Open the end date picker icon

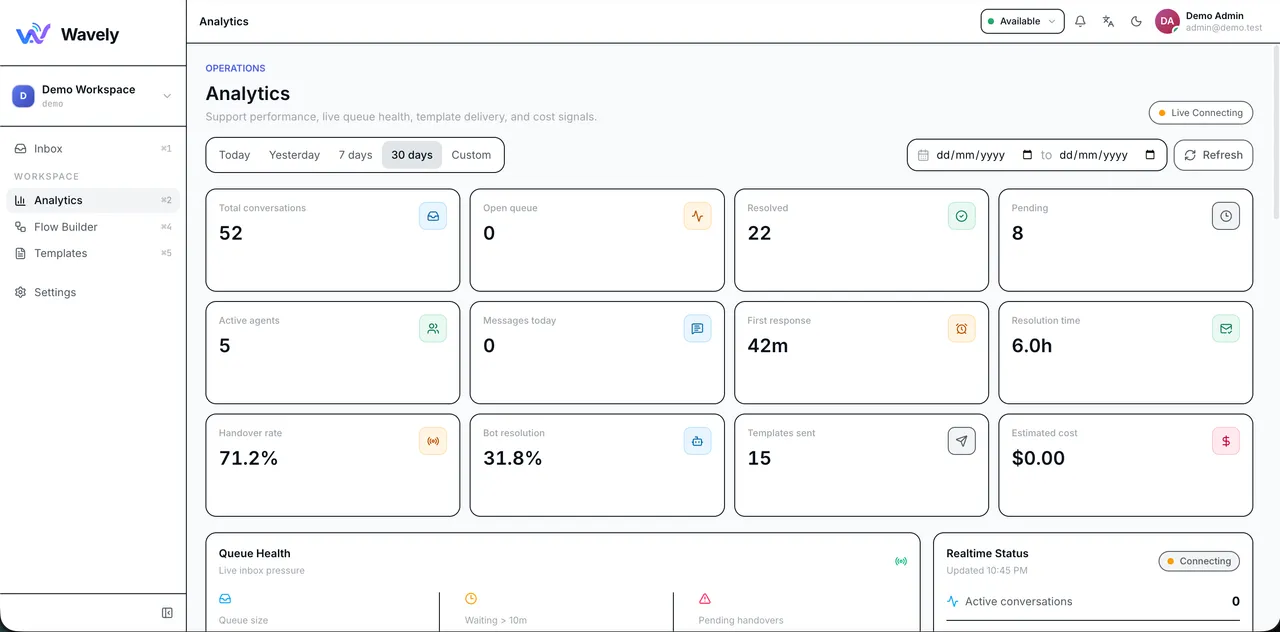tap(1150, 155)
